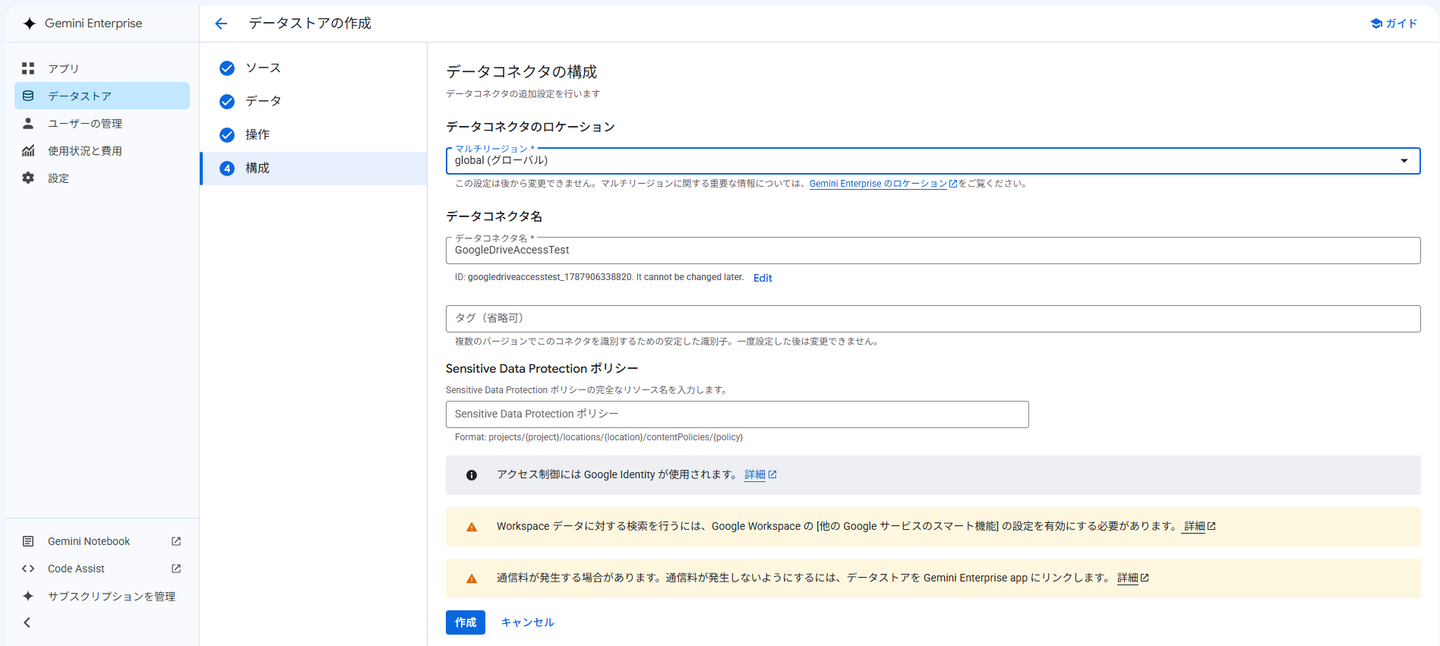Image resolution: width=1440 pixels, height=646 pixels.
Task: Click the 使用状況と費用 chart icon
Action: click(28, 151)
